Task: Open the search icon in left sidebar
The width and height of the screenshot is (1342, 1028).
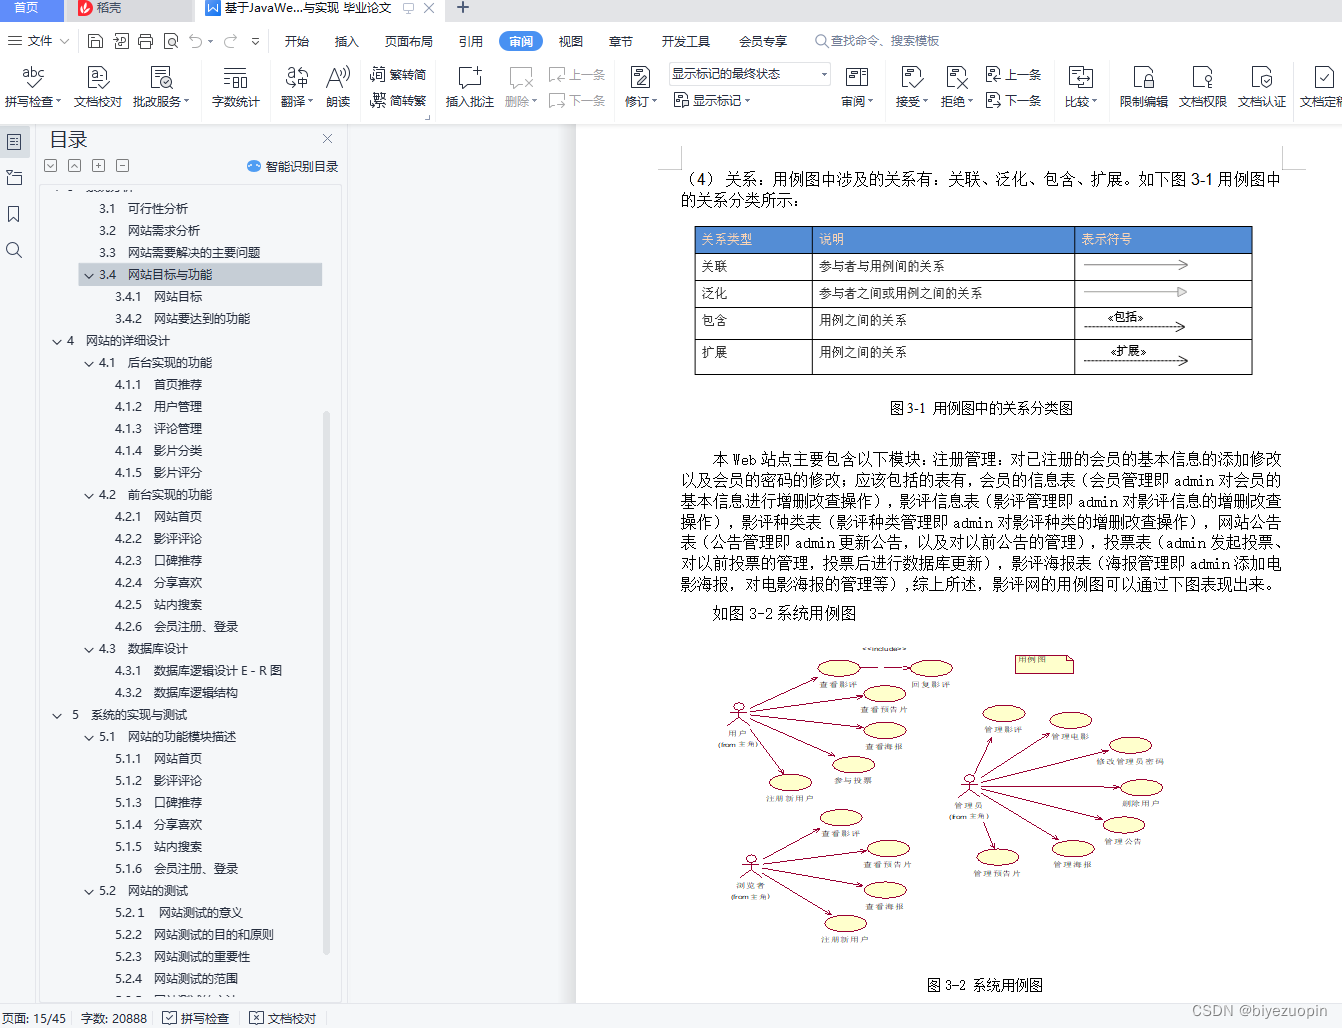Action: (14, 250)
